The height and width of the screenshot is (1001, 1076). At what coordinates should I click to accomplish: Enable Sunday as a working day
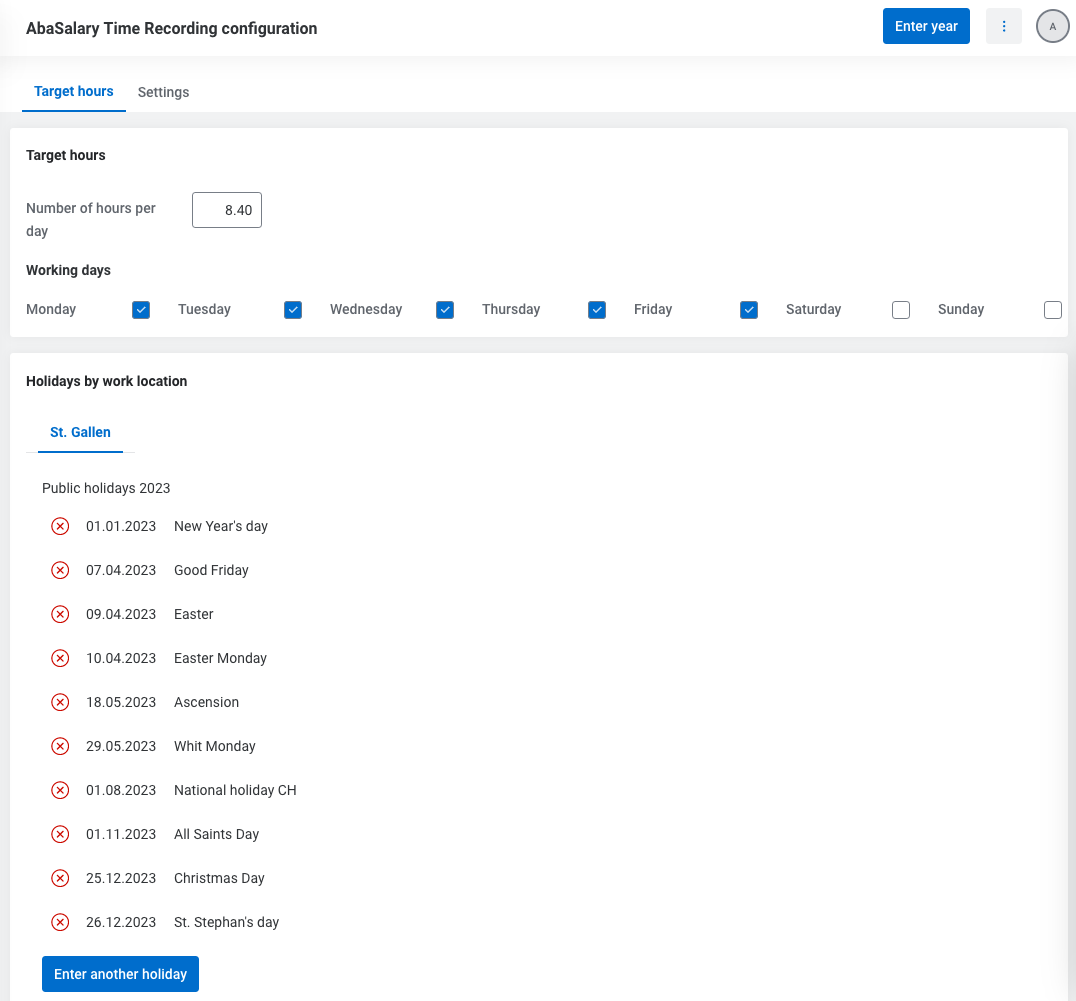tap(1053, 310)
